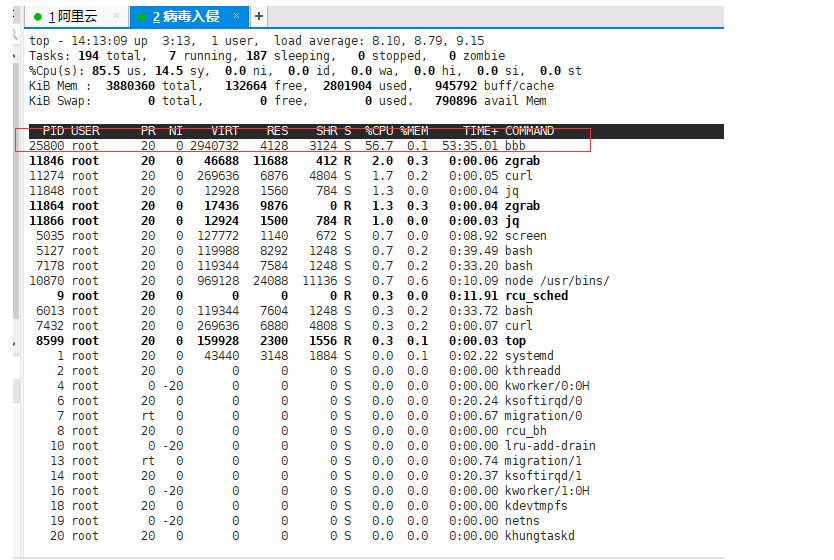Image resolution: width=834 pixels, height=560 pixels.
Task: Click rcu_bh process name
Action: 526,431
